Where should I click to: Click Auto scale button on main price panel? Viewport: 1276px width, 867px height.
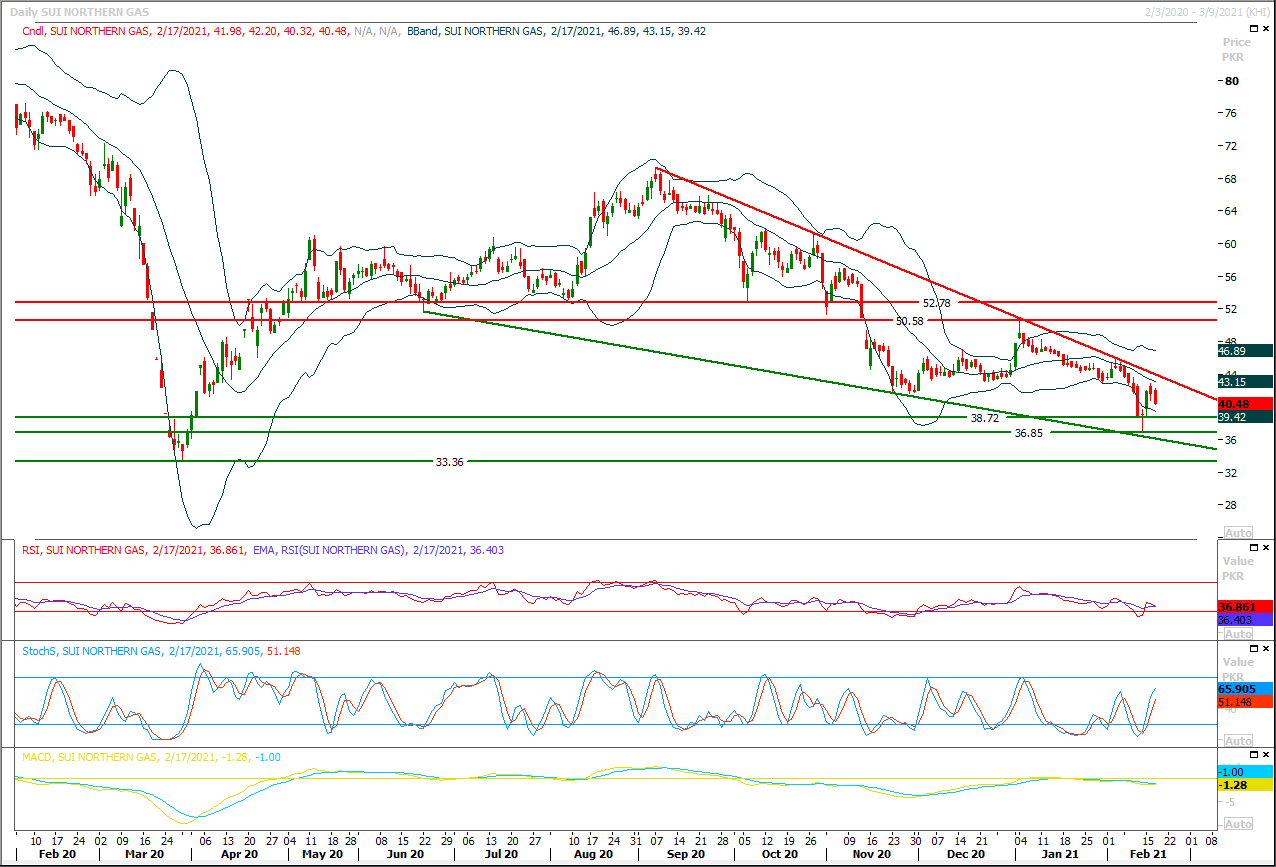pyautogui.click(x=1238, y=532)
